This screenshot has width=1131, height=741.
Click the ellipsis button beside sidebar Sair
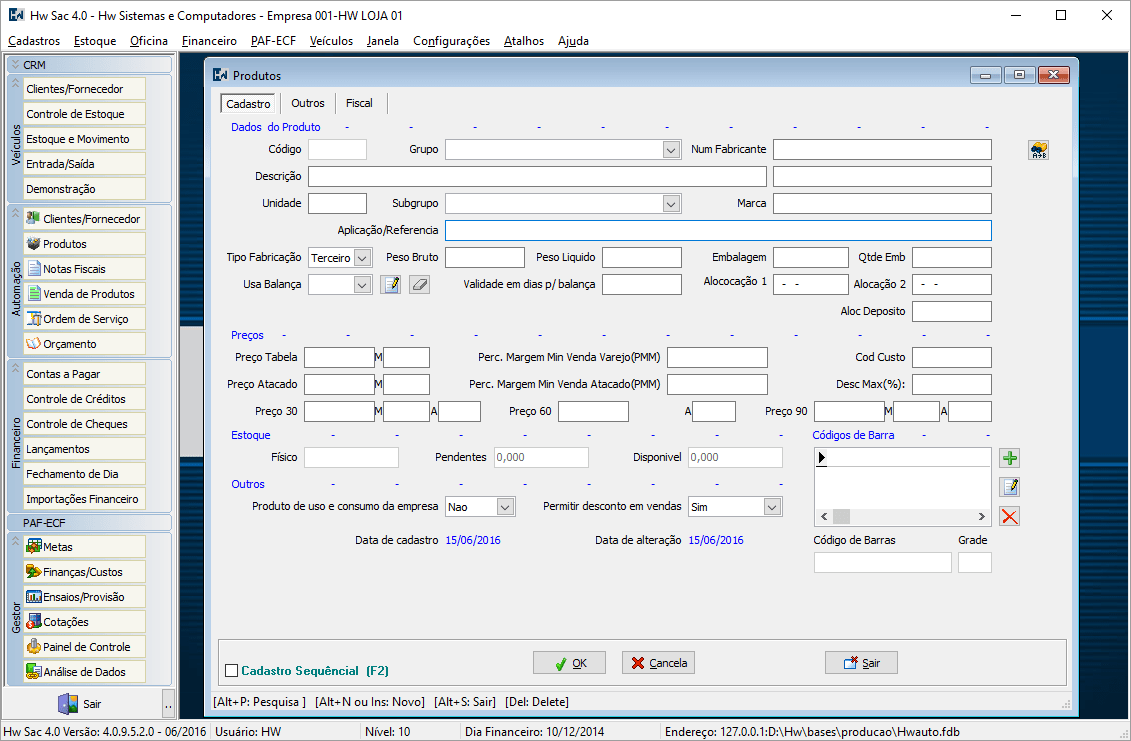tap(168, 703)
